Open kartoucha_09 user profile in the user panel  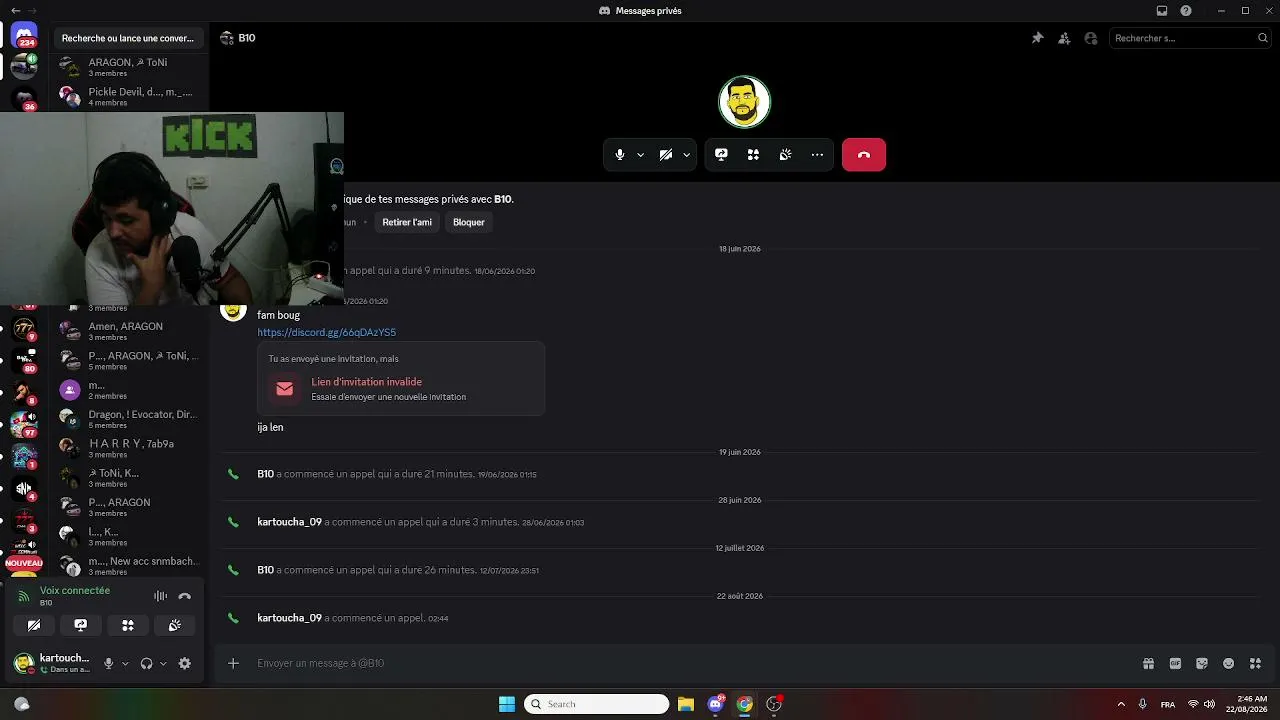point(52,663)
